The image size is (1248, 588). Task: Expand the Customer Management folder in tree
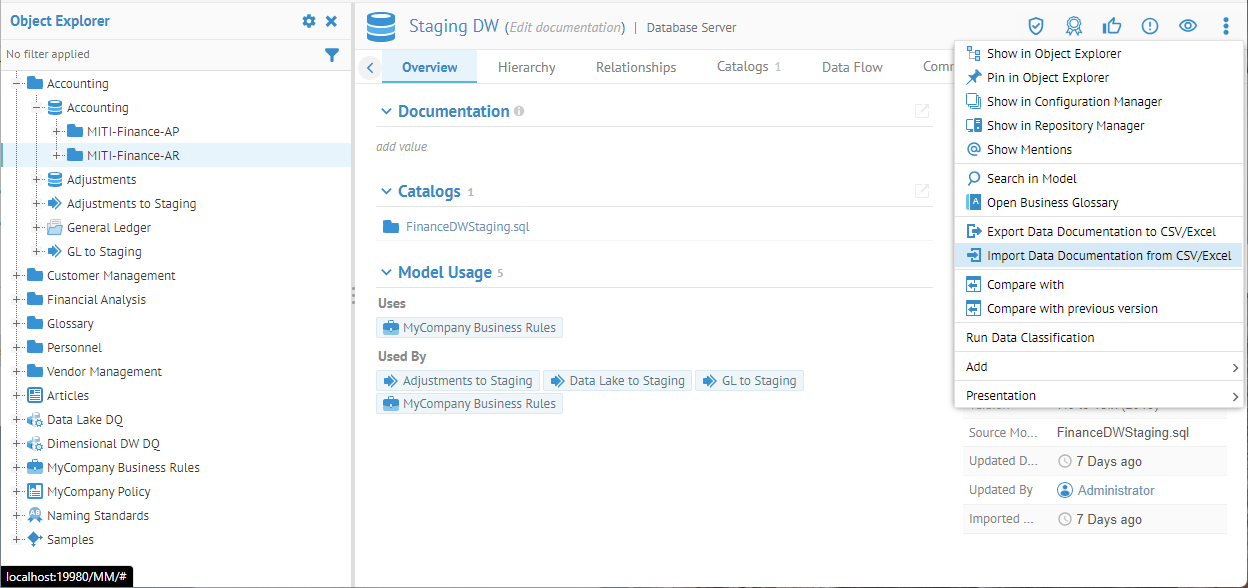click(x=17, y=276)
